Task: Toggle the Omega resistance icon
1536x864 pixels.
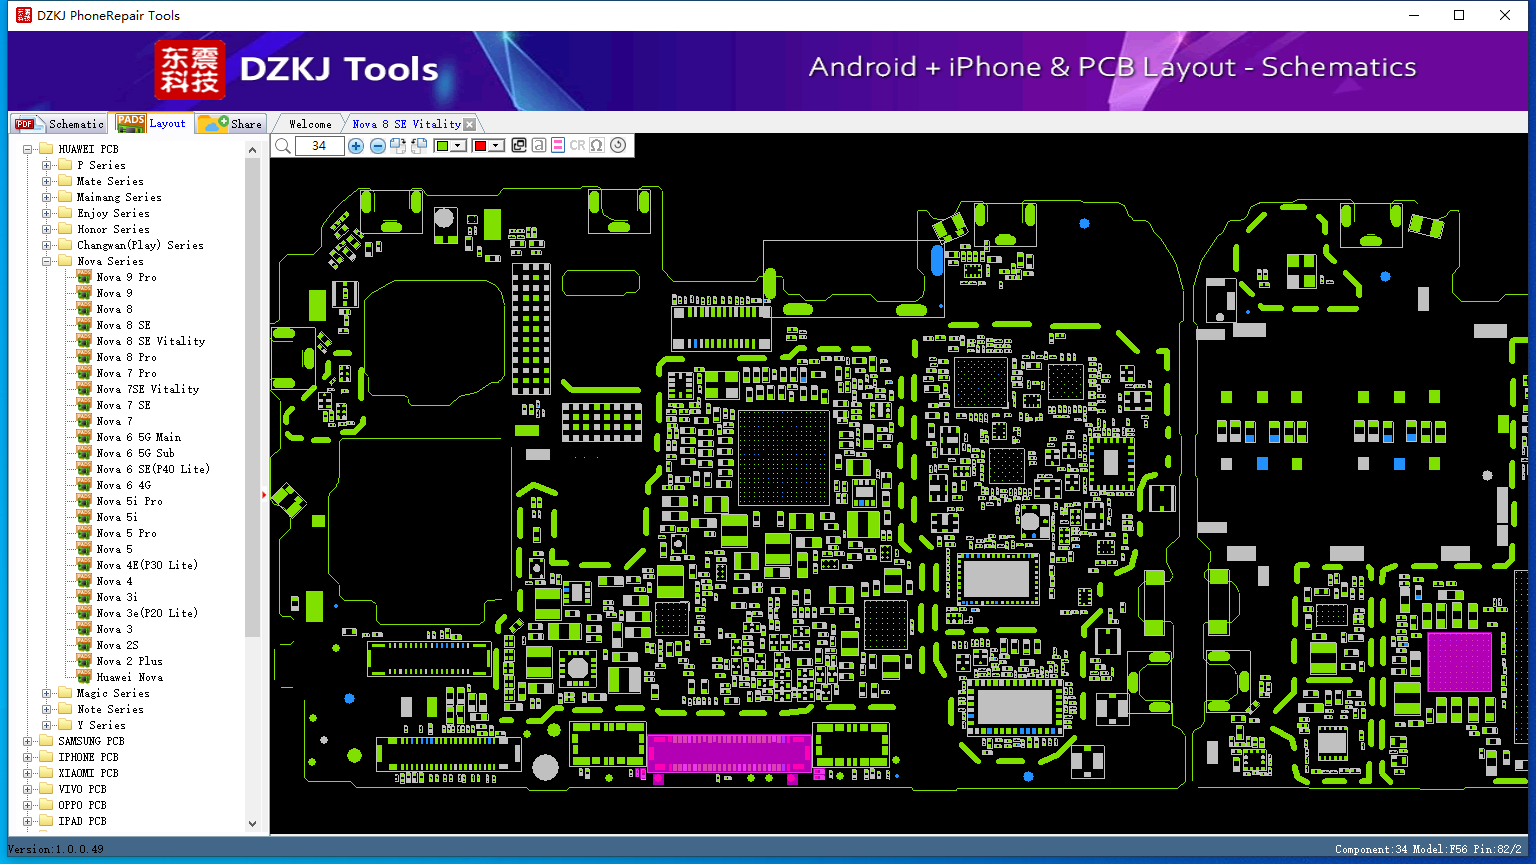Action: [597, 146]
